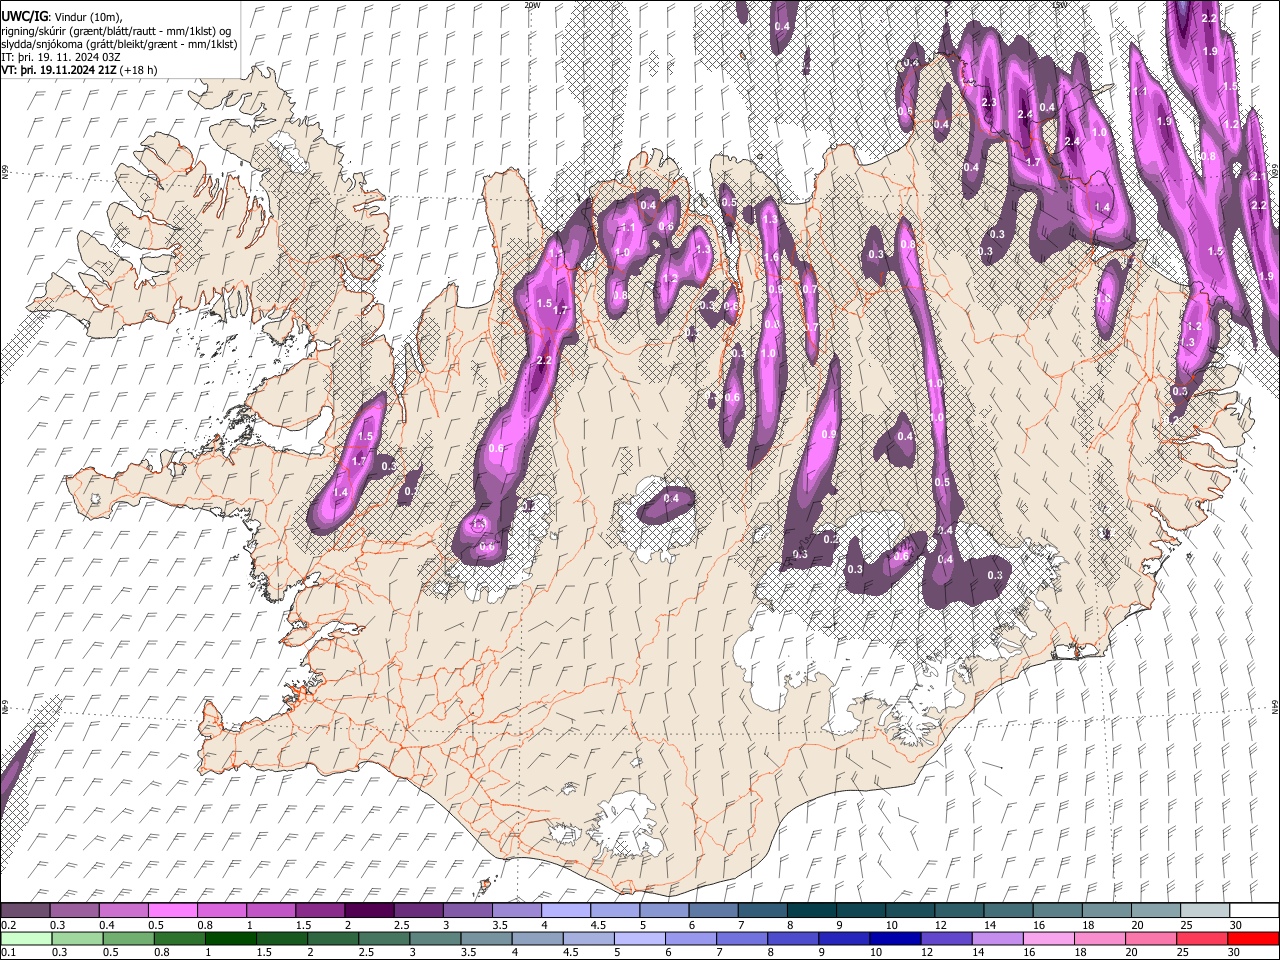Image resolution: width=1280 pixels, height=960 pixels.
Task: Select the darkest green swatch between 1 and 1.5
Action: tap(232, 938)
